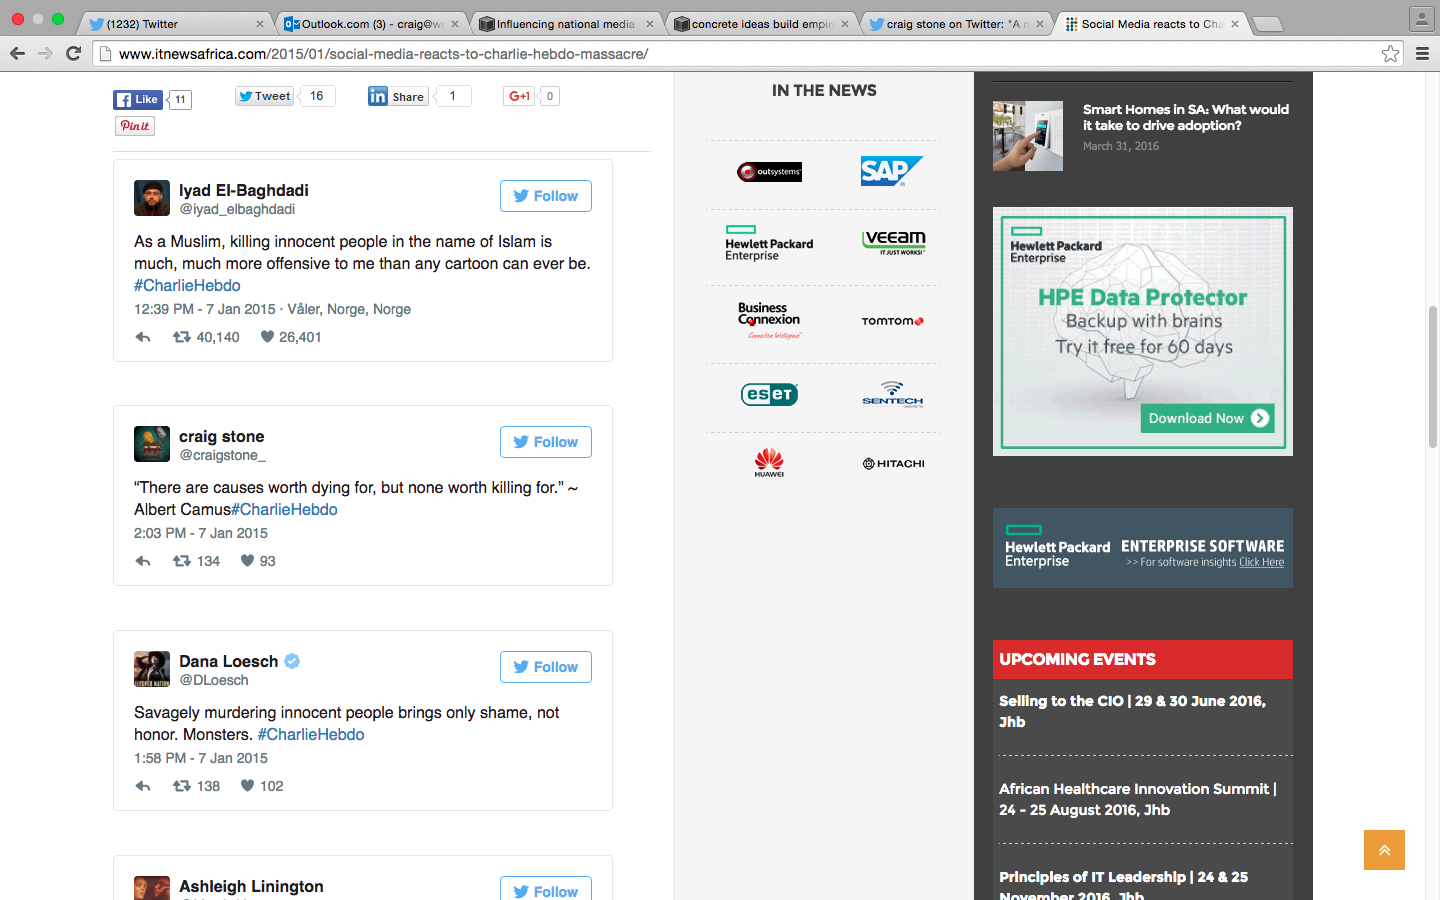Open Smart Homes in SA article link
This screenshot has width=1440, height=900.
[x=1185, y=117]
